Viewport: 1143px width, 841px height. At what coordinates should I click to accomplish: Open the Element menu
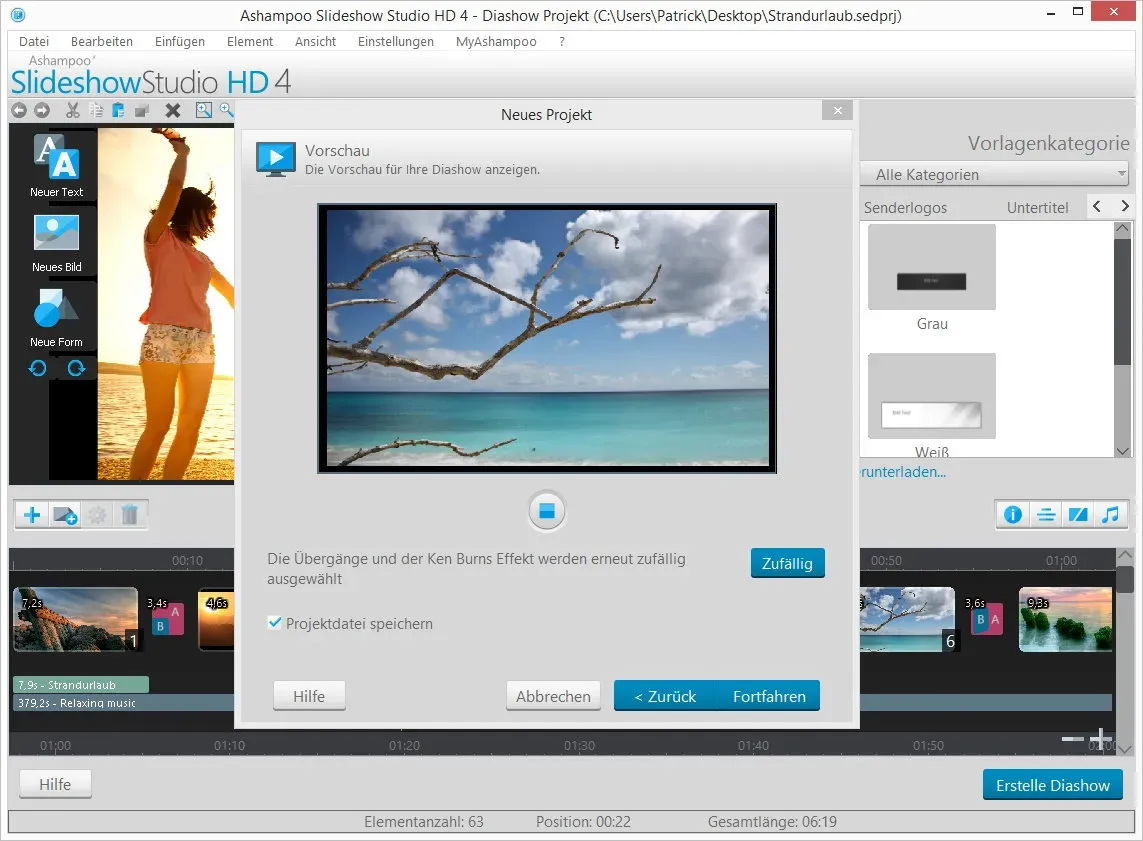click(x=249, y=42)
